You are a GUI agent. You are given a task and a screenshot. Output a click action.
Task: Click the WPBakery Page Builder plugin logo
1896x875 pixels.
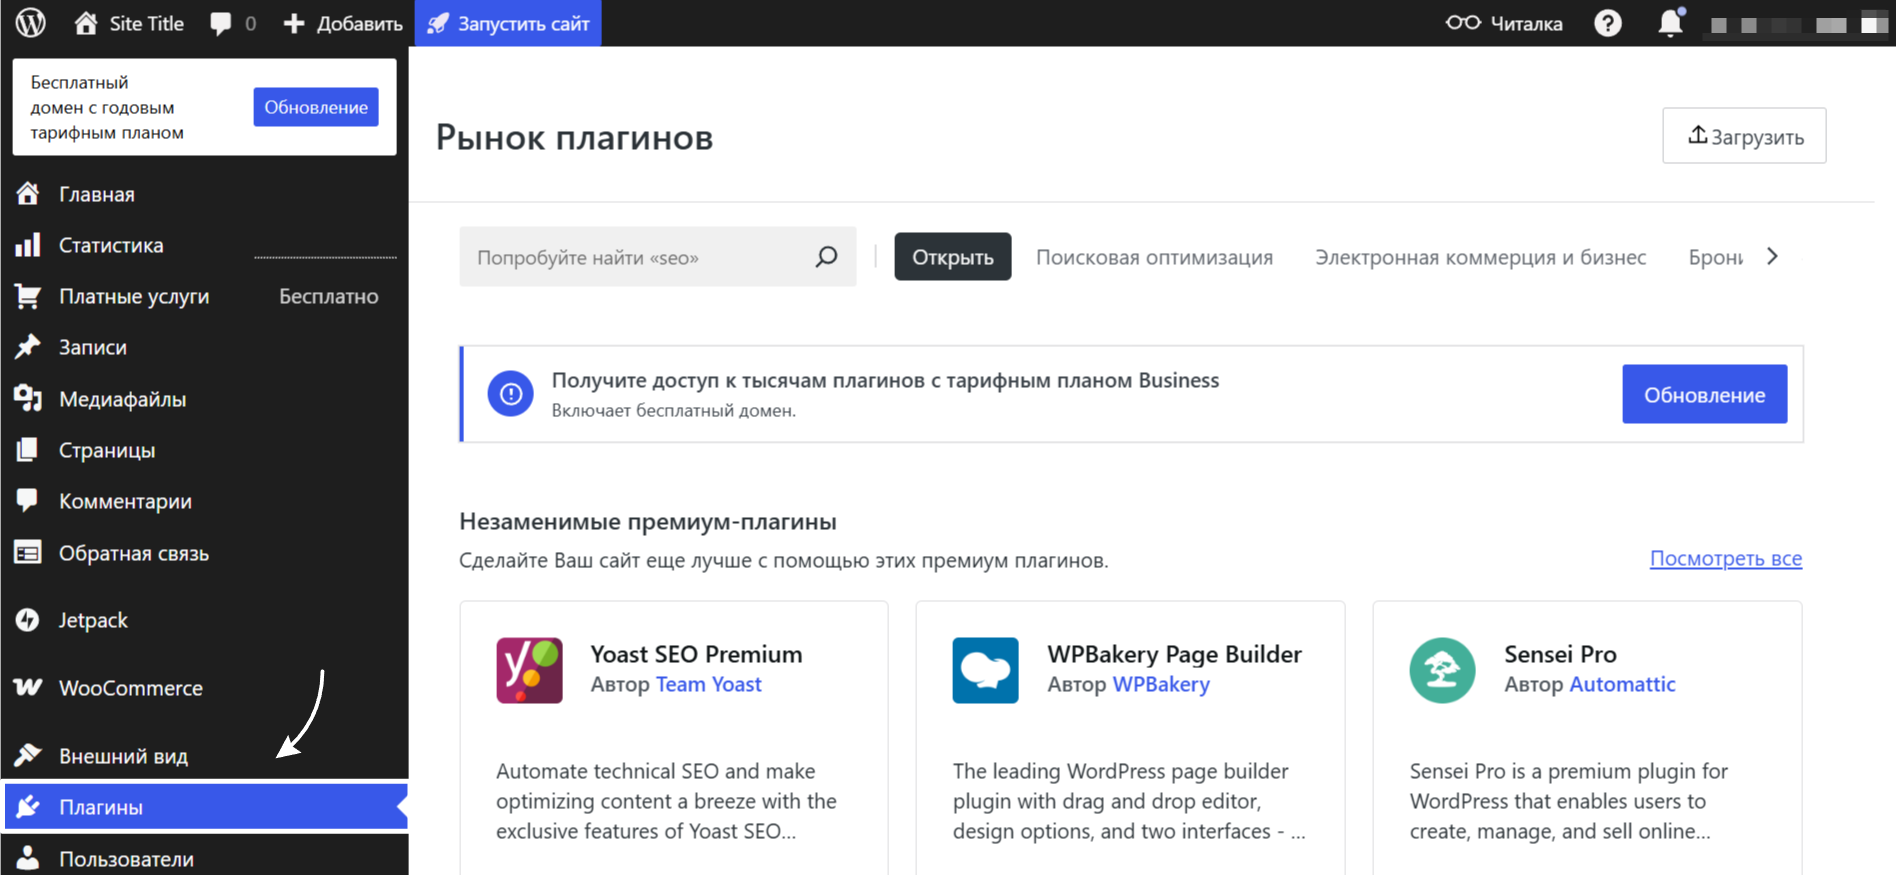tap(985, 670)
